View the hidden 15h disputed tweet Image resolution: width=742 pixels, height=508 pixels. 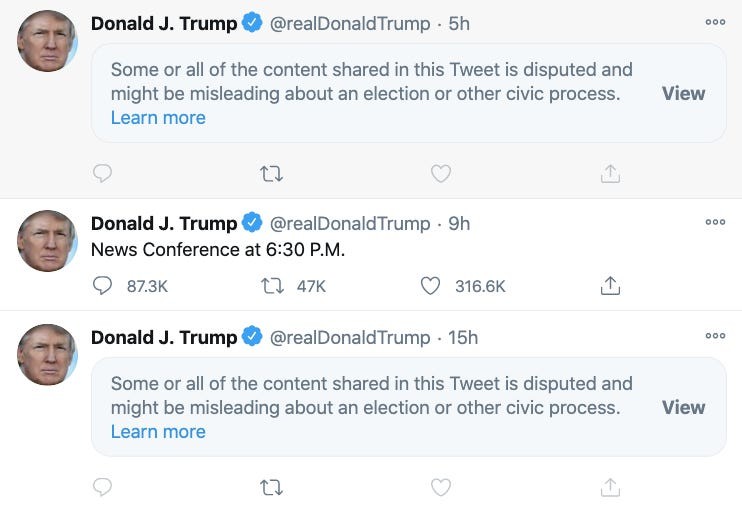coord(683,407)
